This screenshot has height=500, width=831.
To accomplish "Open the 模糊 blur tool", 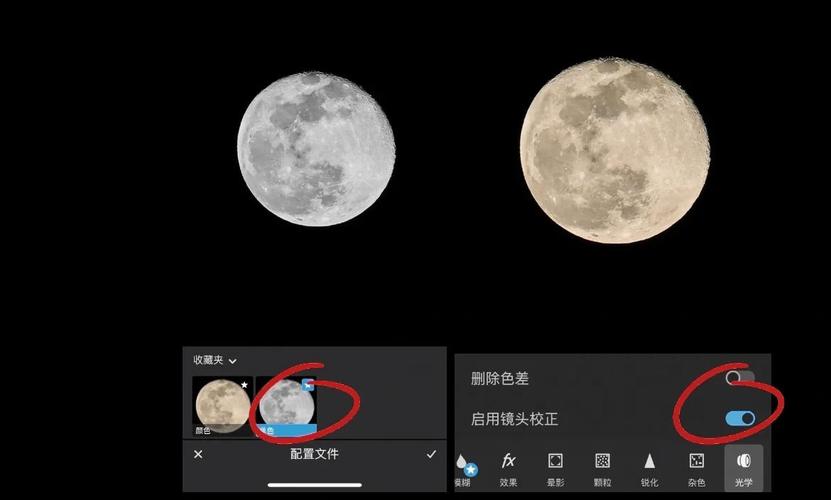I will [x=463, y=470].
